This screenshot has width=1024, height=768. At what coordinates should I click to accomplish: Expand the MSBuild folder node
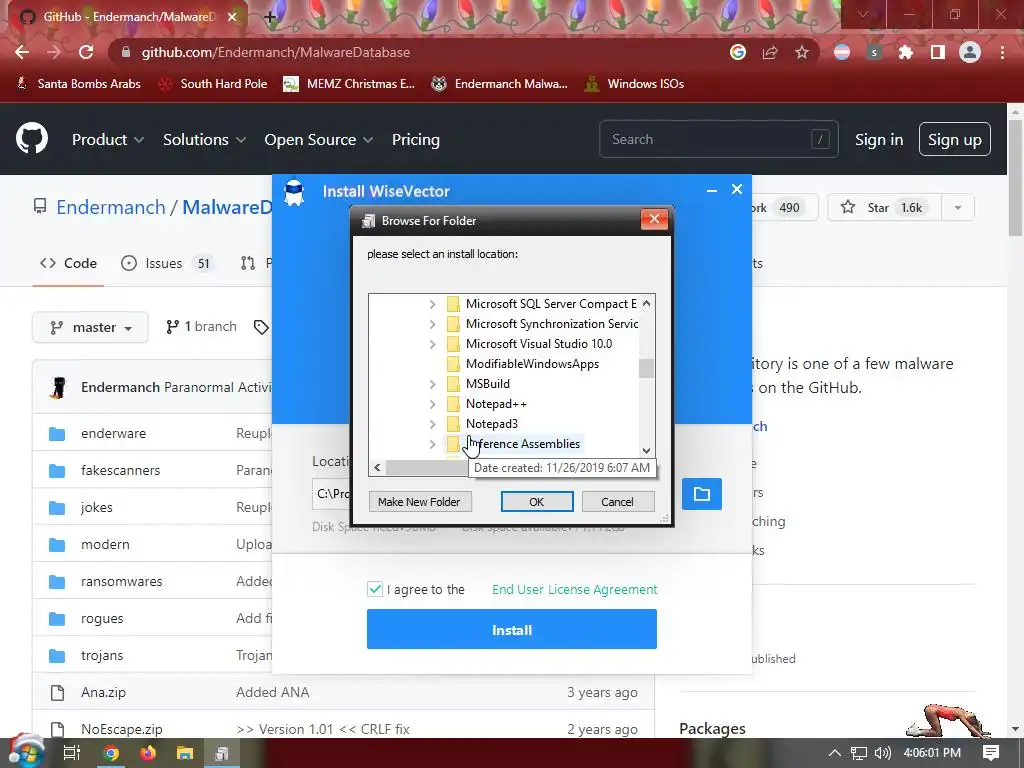[x=432, y=384]
